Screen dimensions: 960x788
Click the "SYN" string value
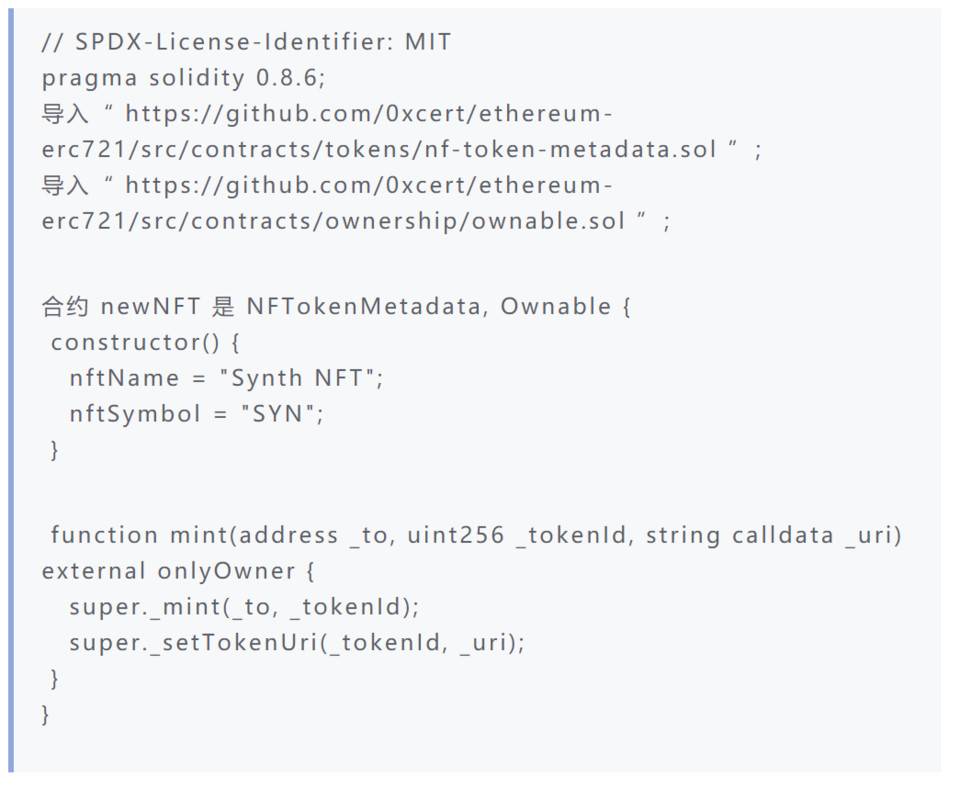[x=278, y=414]
